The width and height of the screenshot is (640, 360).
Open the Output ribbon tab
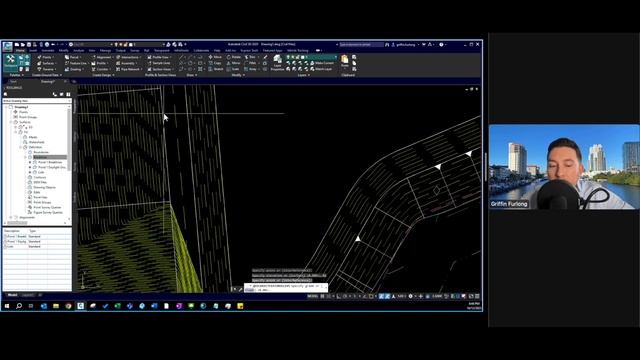[x=120, y=51]
